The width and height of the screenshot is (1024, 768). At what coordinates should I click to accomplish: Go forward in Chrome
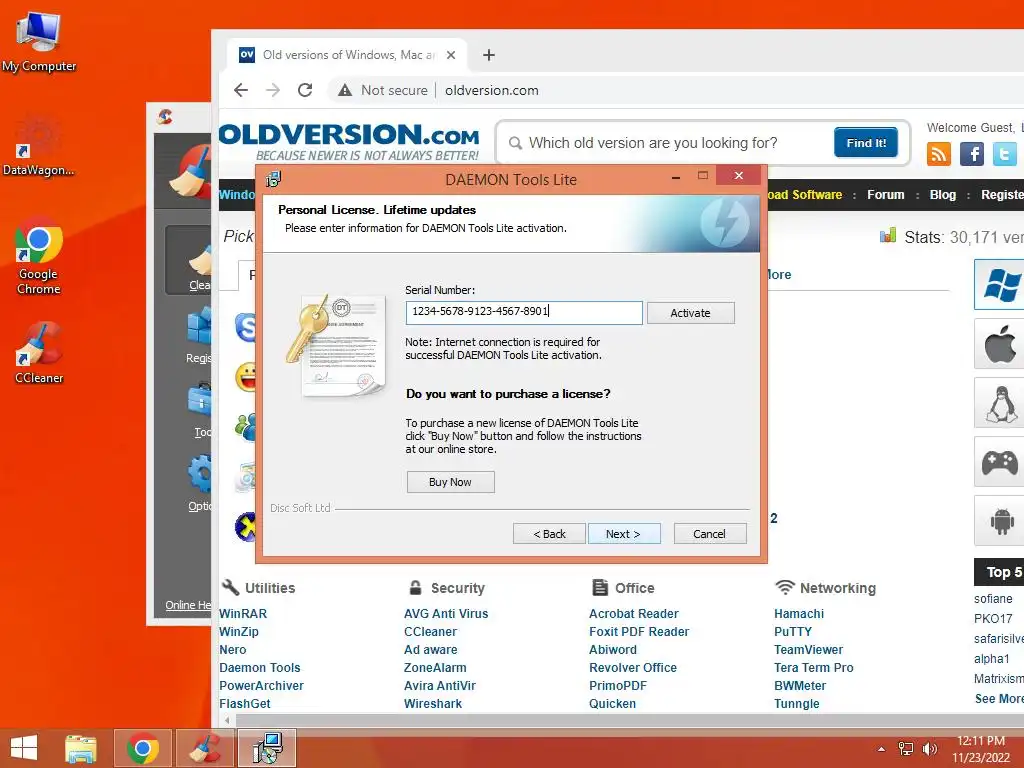tap(273, 90)
